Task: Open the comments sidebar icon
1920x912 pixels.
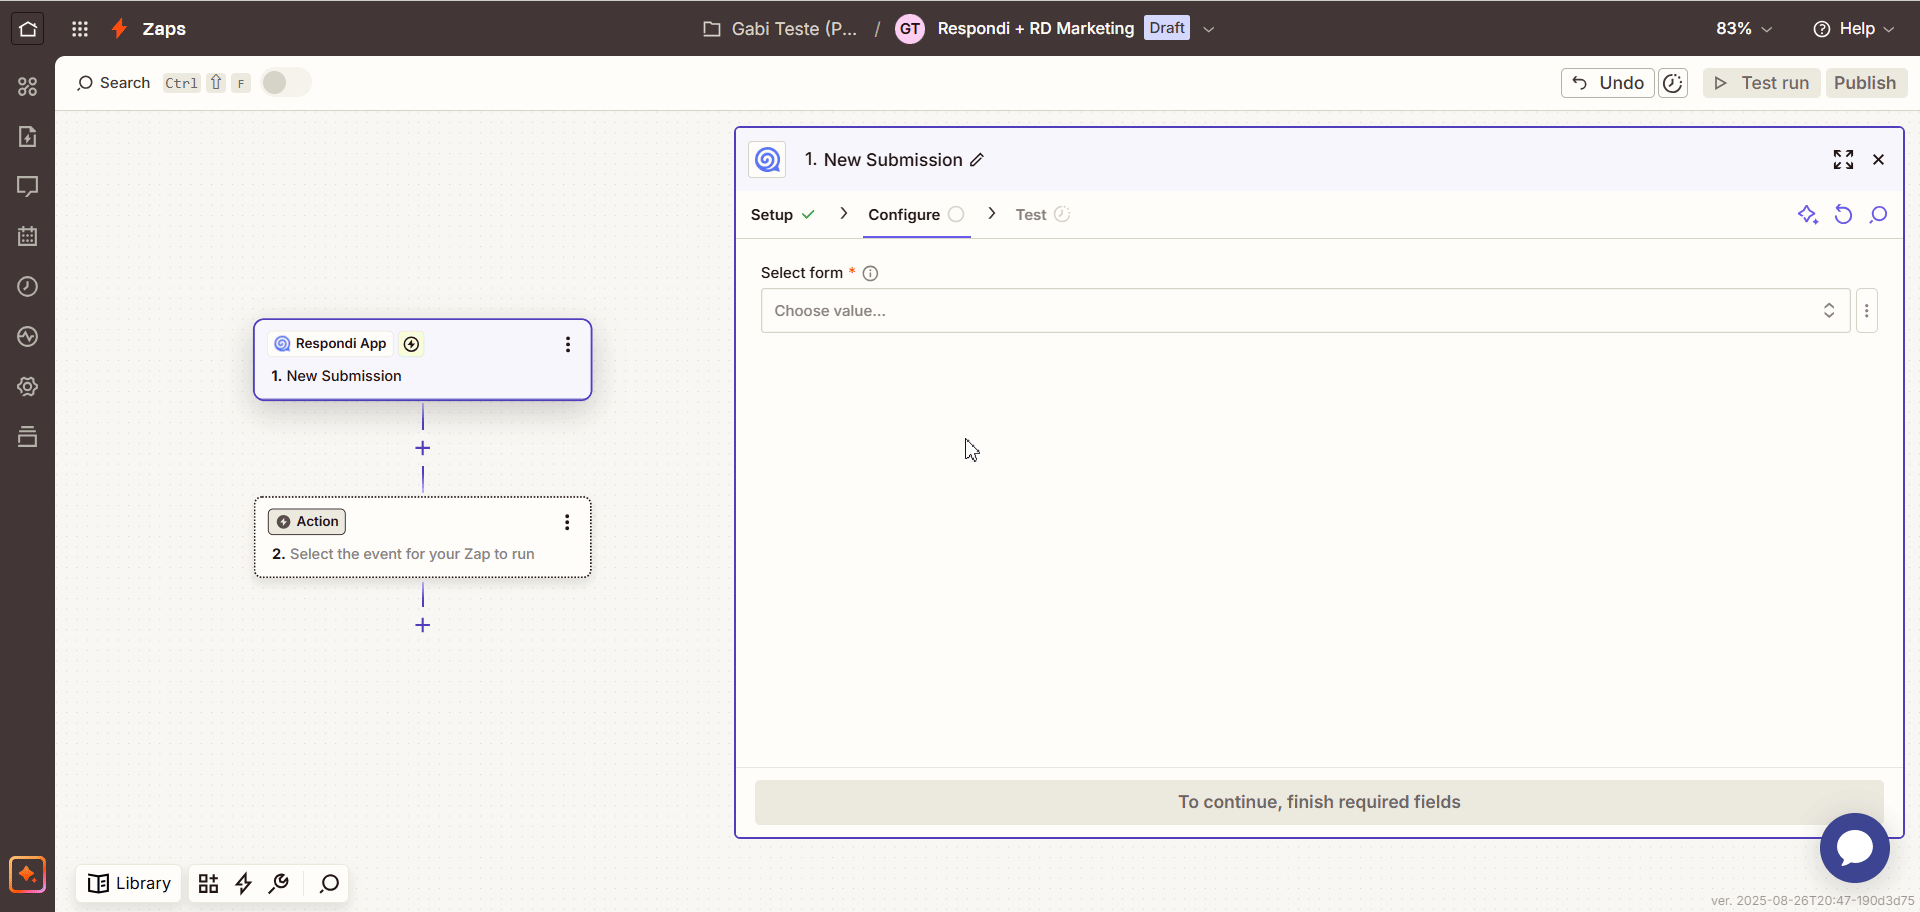Action: (x=28, y=187)
